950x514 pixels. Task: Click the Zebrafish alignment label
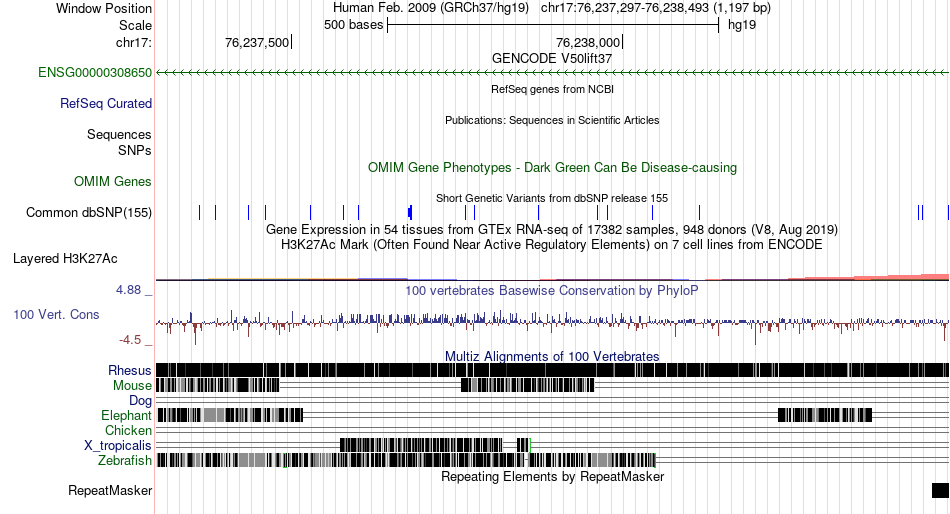(x=125, y=461)
